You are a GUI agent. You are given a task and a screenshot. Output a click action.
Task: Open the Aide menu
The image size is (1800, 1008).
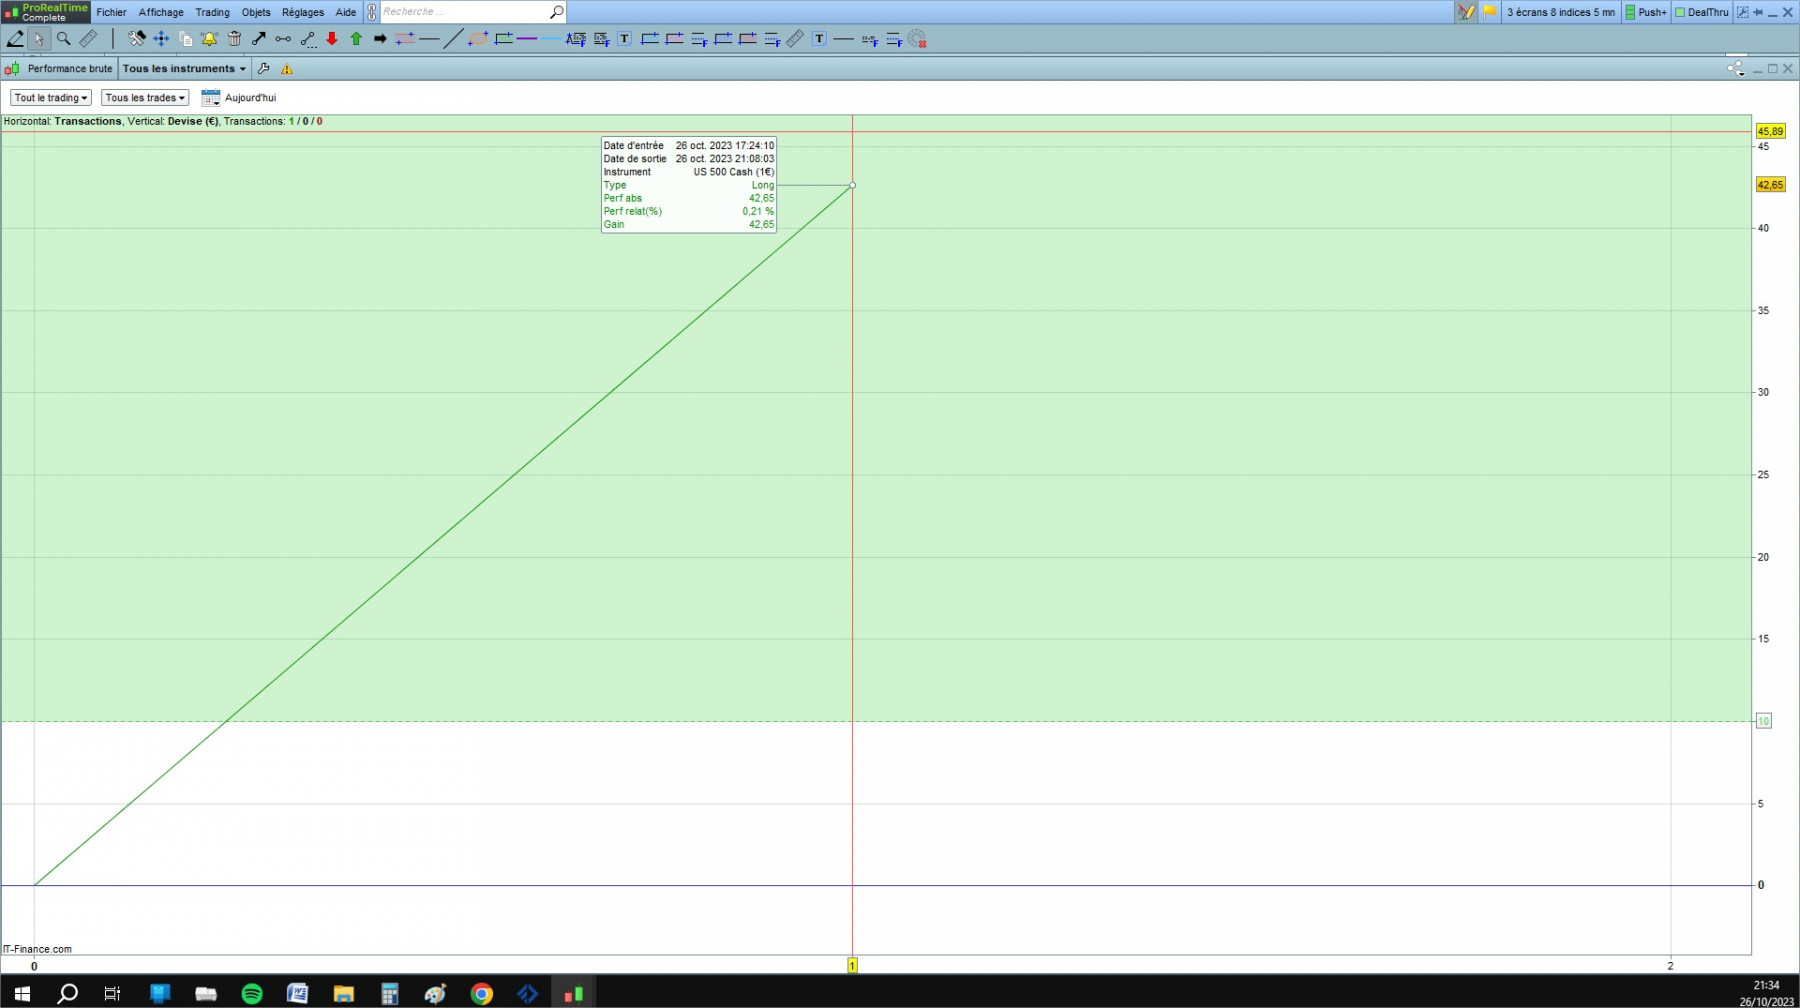345,12
